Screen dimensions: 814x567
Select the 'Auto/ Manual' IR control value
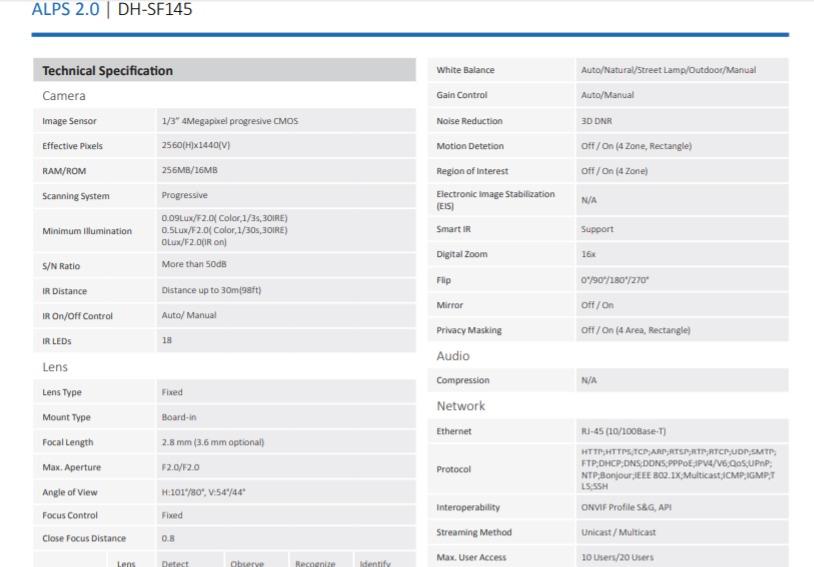point(189,315)
